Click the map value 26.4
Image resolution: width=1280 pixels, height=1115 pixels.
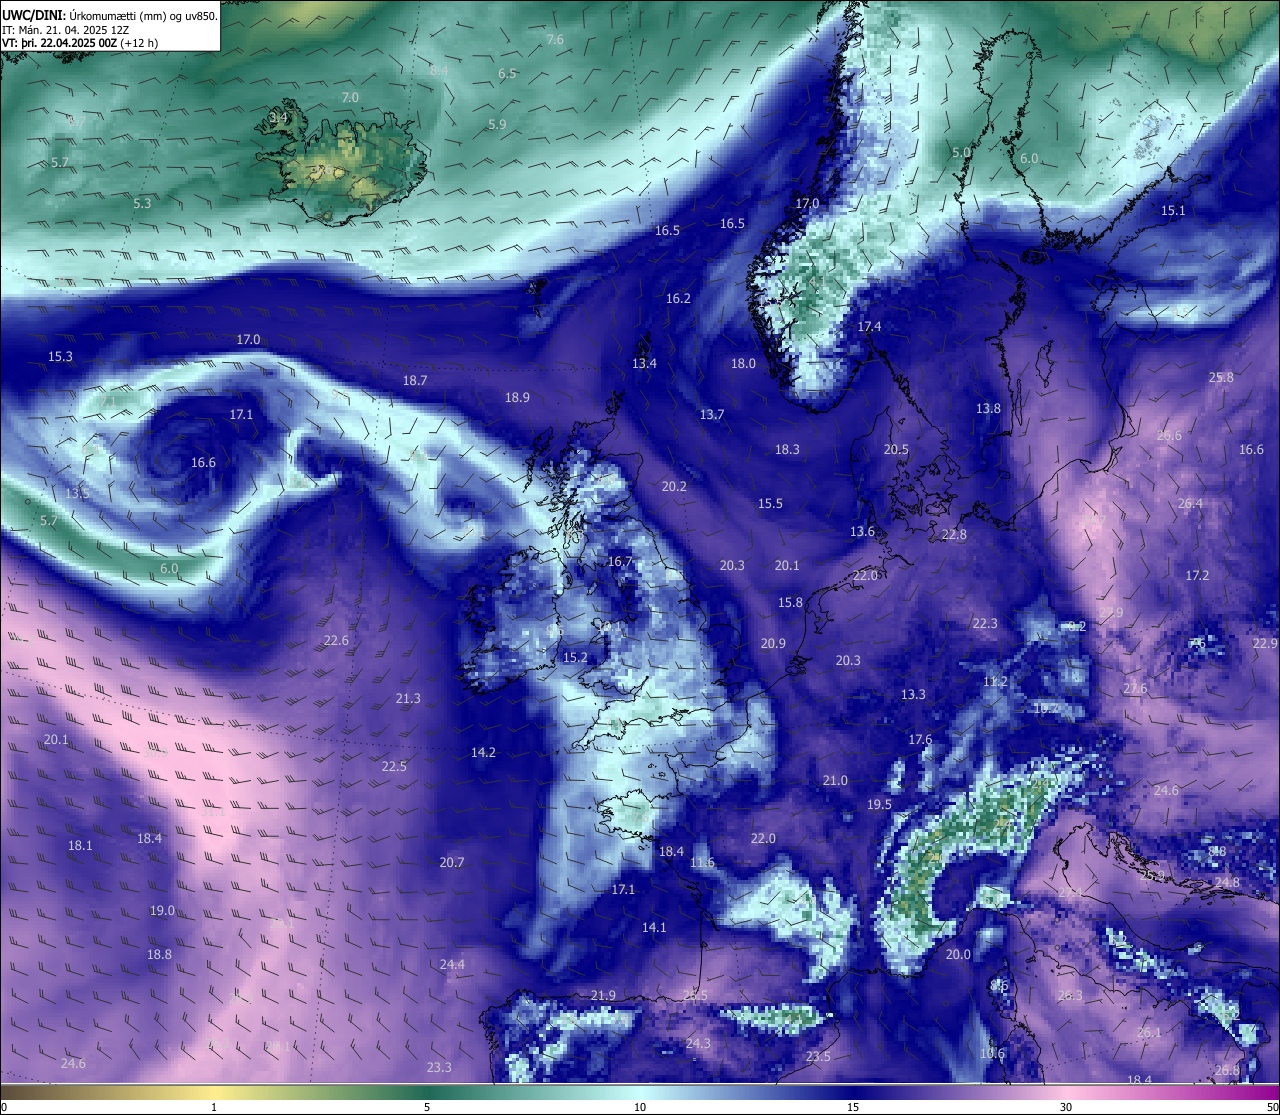(x=1190, y=503)
